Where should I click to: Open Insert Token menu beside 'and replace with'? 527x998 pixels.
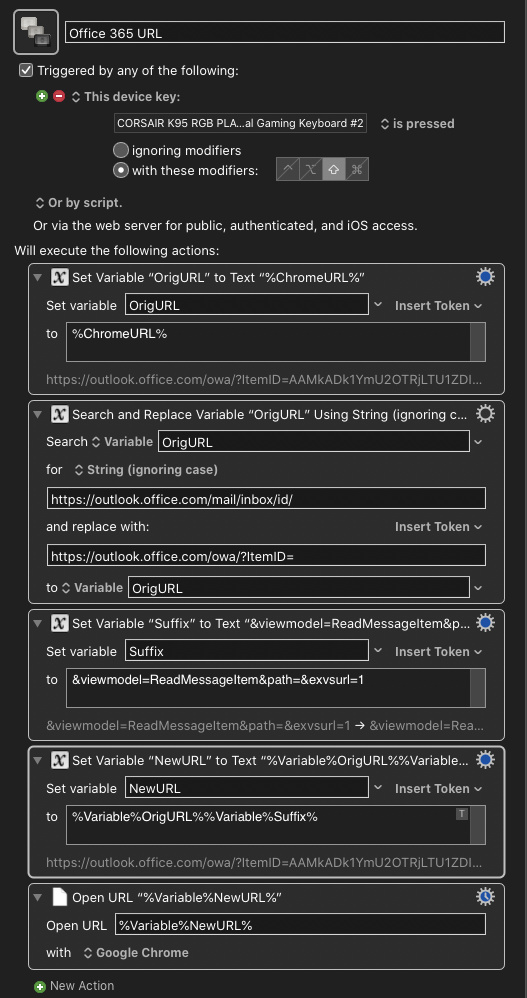(439, 526)
